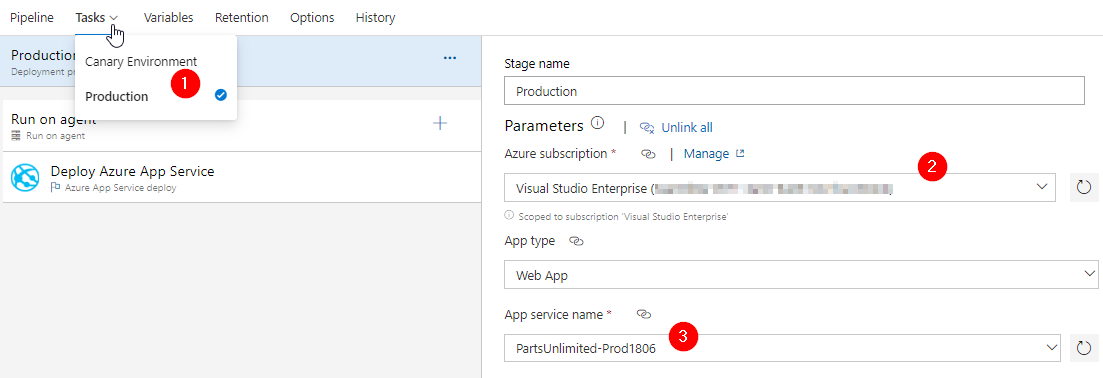Screen dimensions: 1103x378
Task: Select the Deploy Azure App Service task
Action: [241, 177]
